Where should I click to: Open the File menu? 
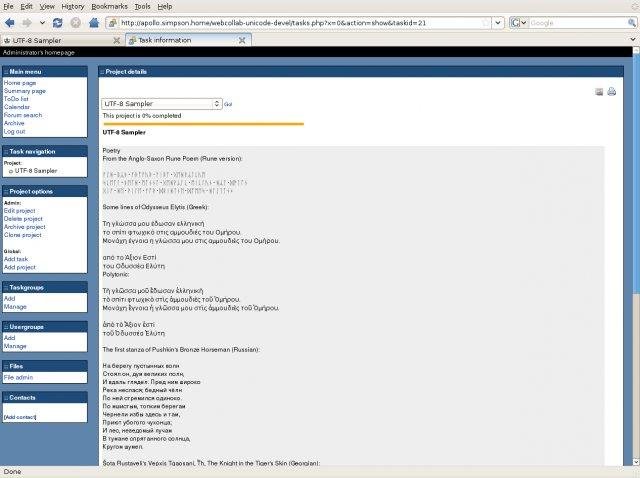[8, 7]
